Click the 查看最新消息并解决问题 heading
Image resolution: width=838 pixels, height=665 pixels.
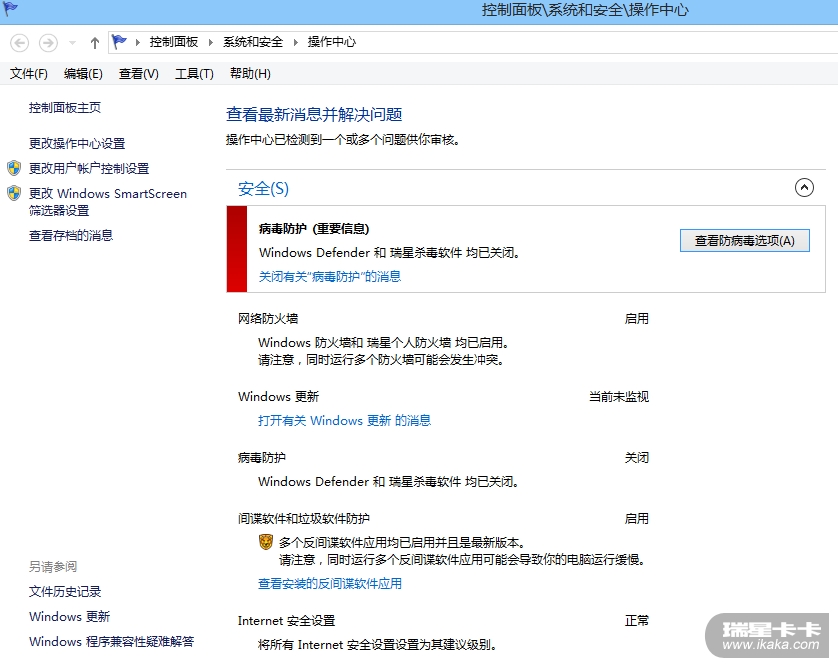click(314, 114)
